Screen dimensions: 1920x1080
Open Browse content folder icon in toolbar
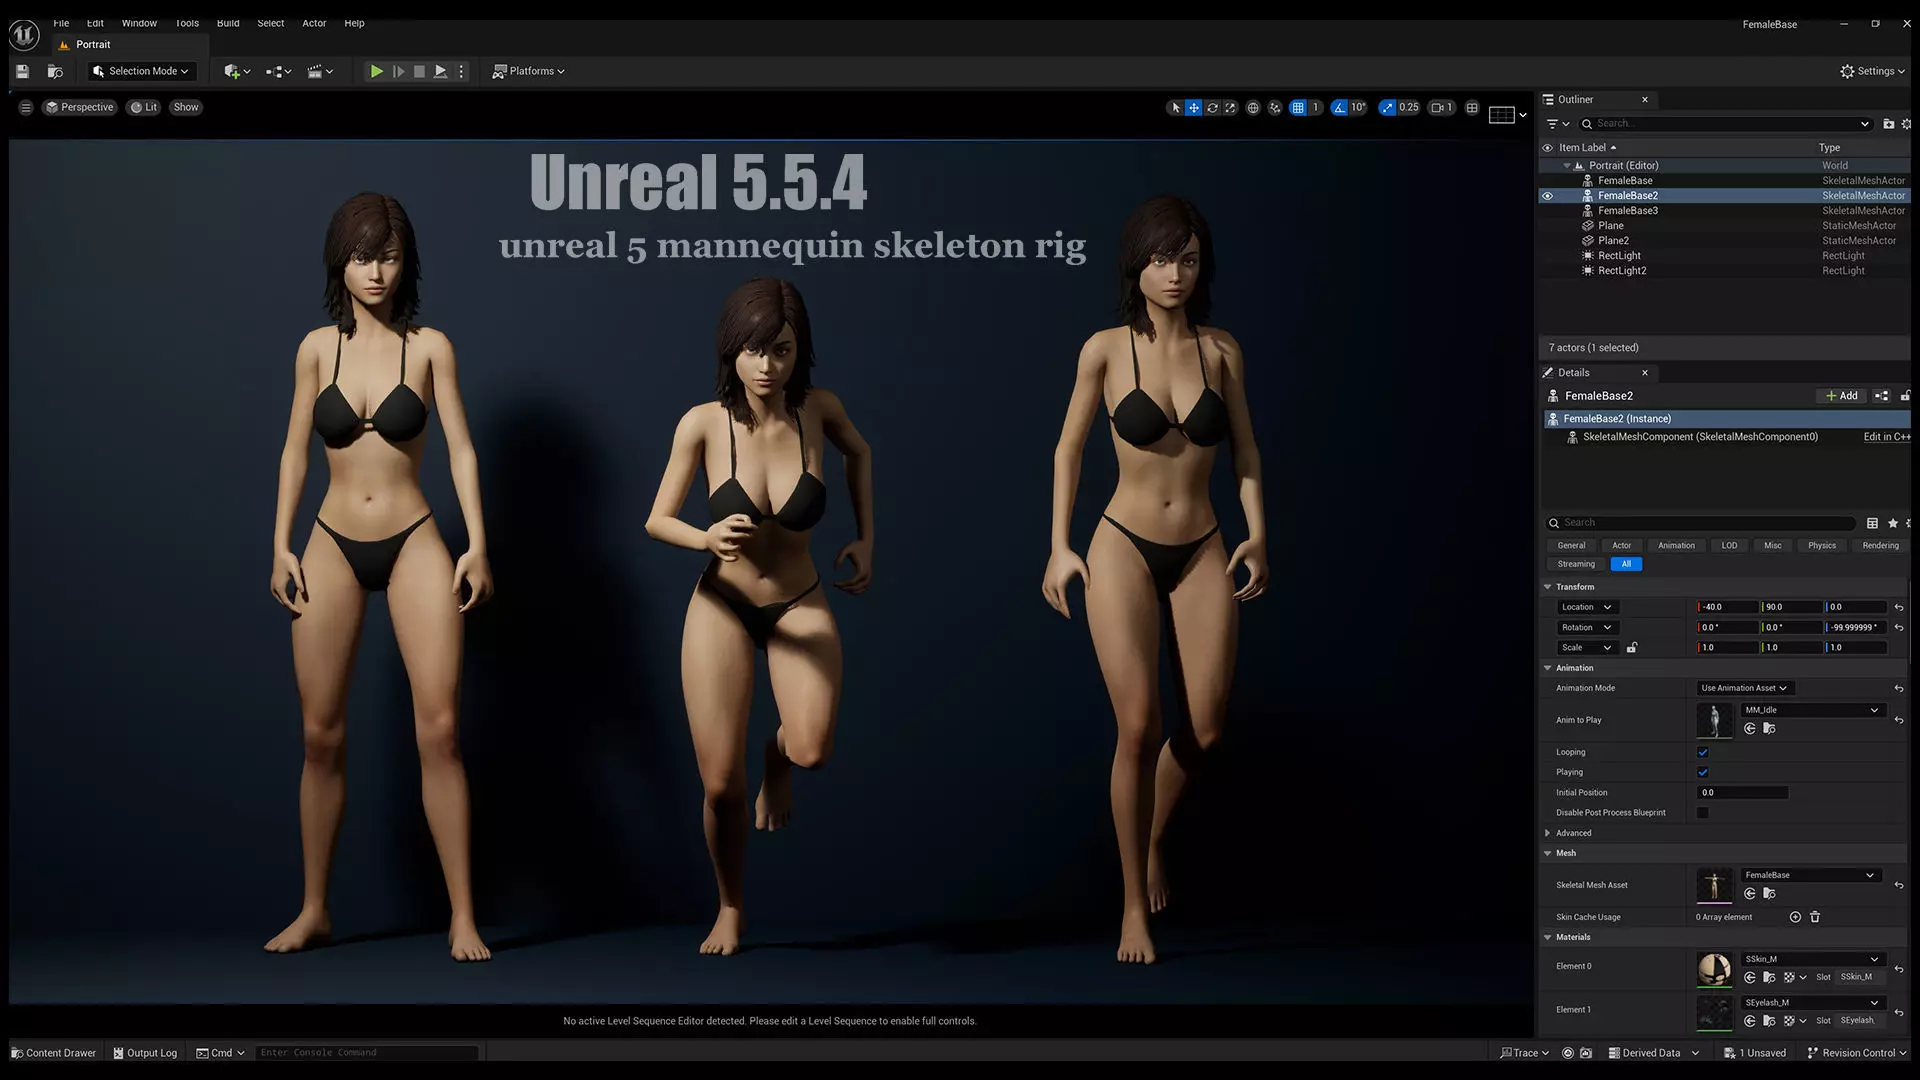(55, 71)
